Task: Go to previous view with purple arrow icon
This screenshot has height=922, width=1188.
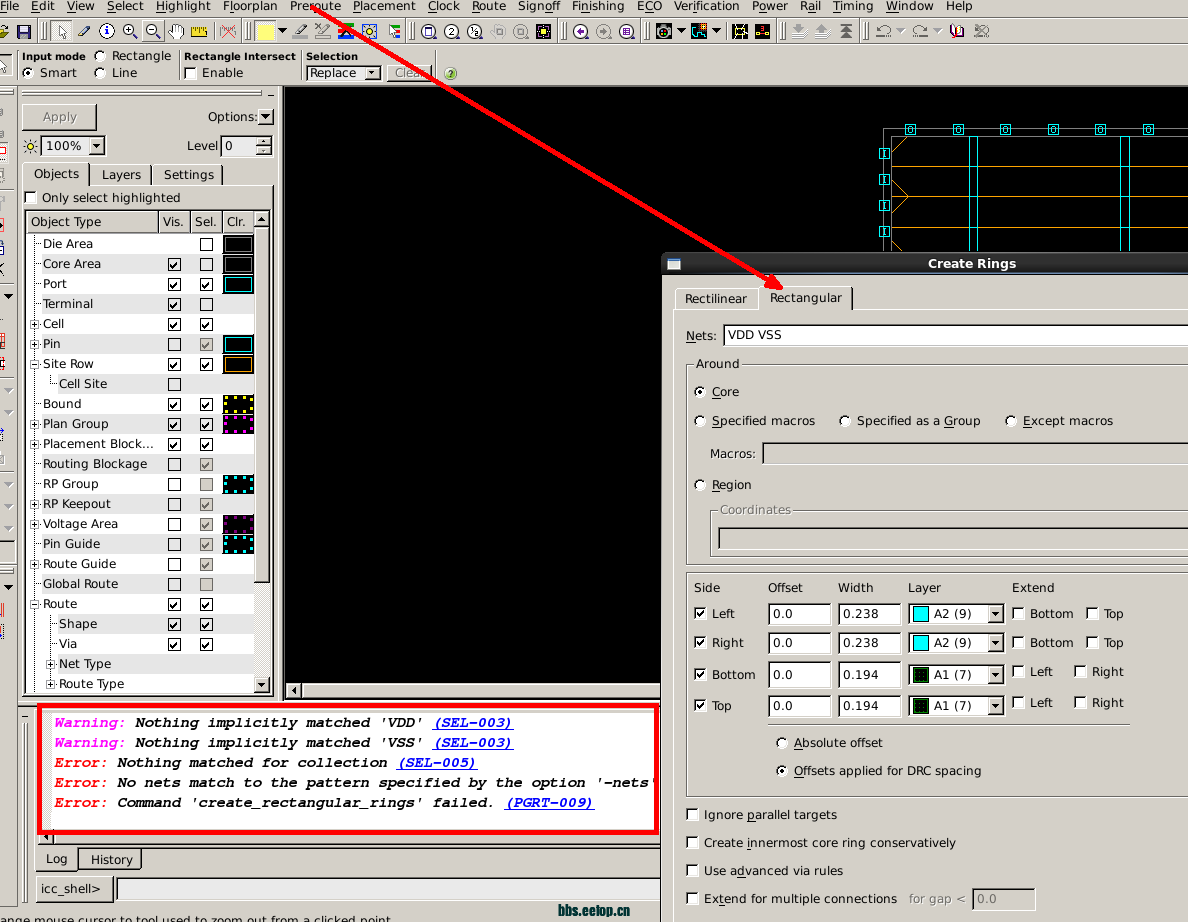Action: [581, 31]
